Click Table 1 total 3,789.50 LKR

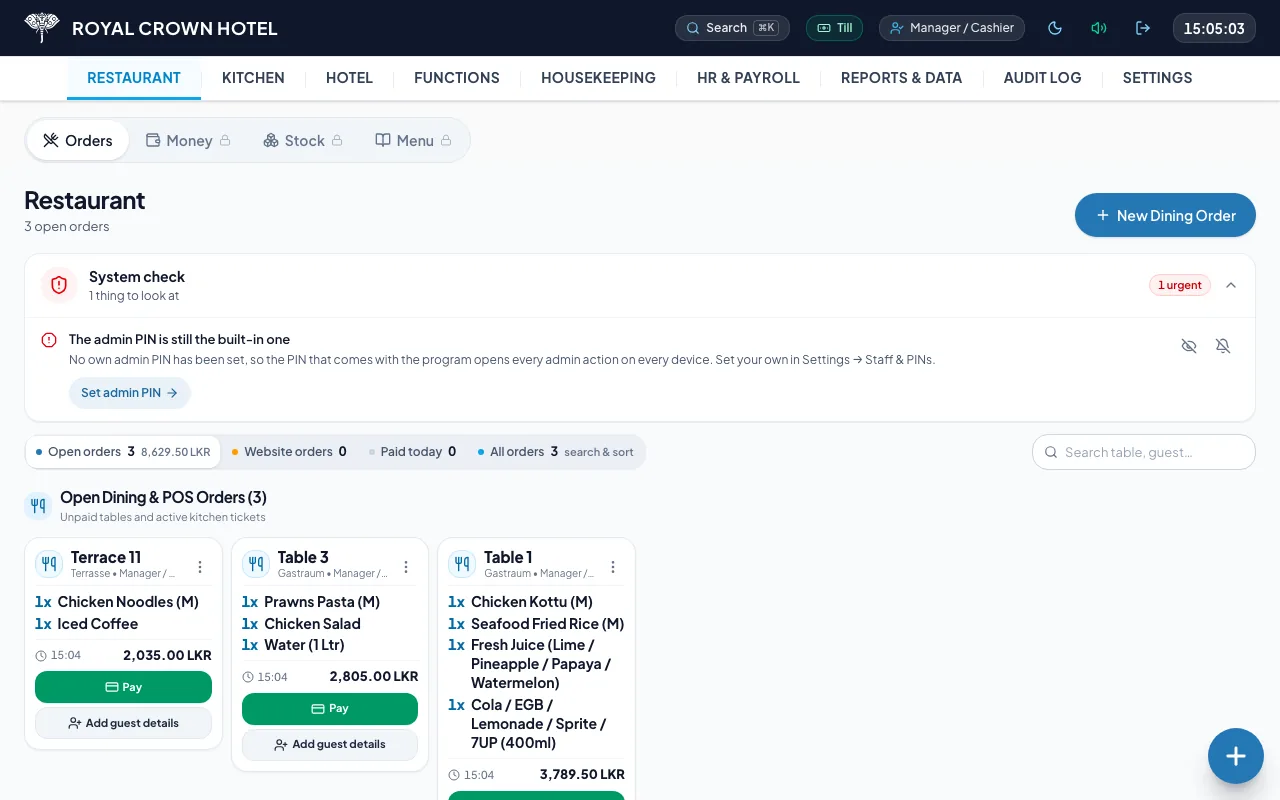[x=582, y=775]
